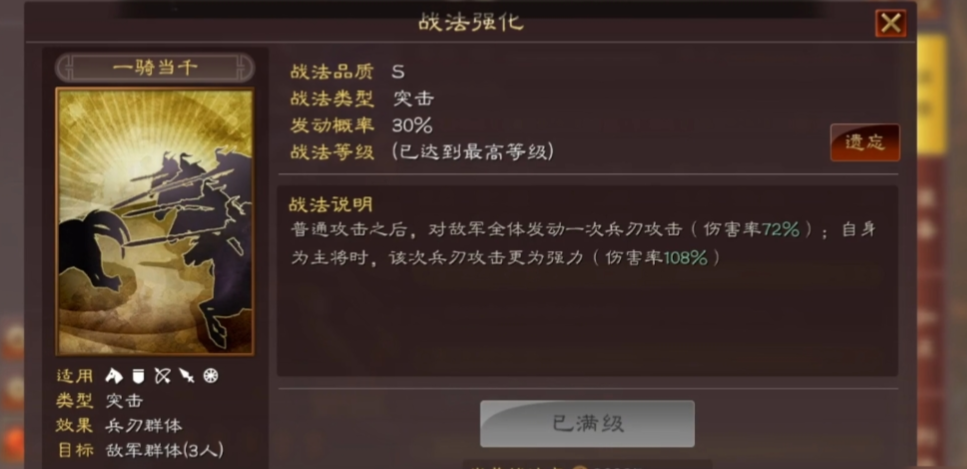Tap the 目标 敌军群体(3人) row
The width and height of the screenshot is (967, 469).
140,450
